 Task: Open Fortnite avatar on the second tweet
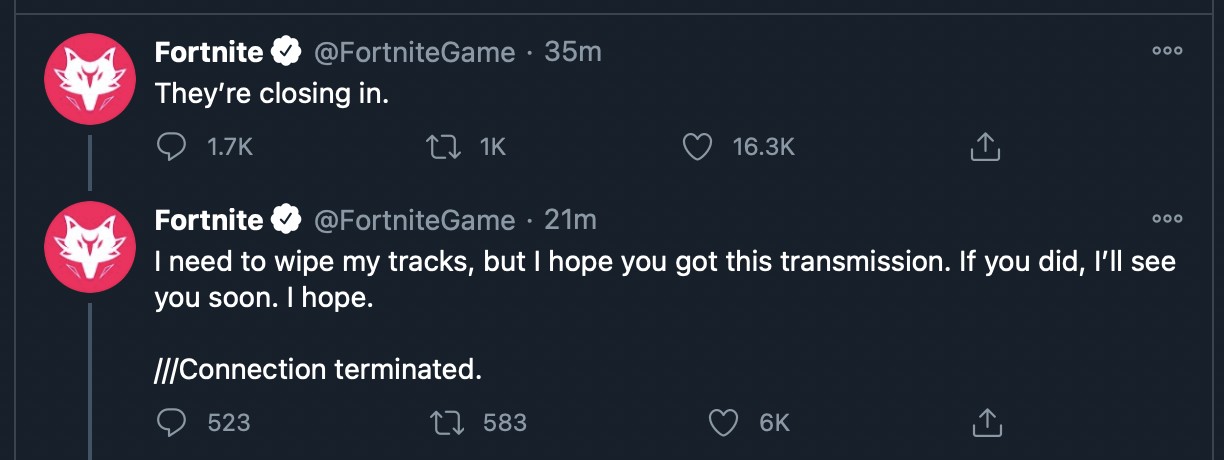(x=91, y=246)
